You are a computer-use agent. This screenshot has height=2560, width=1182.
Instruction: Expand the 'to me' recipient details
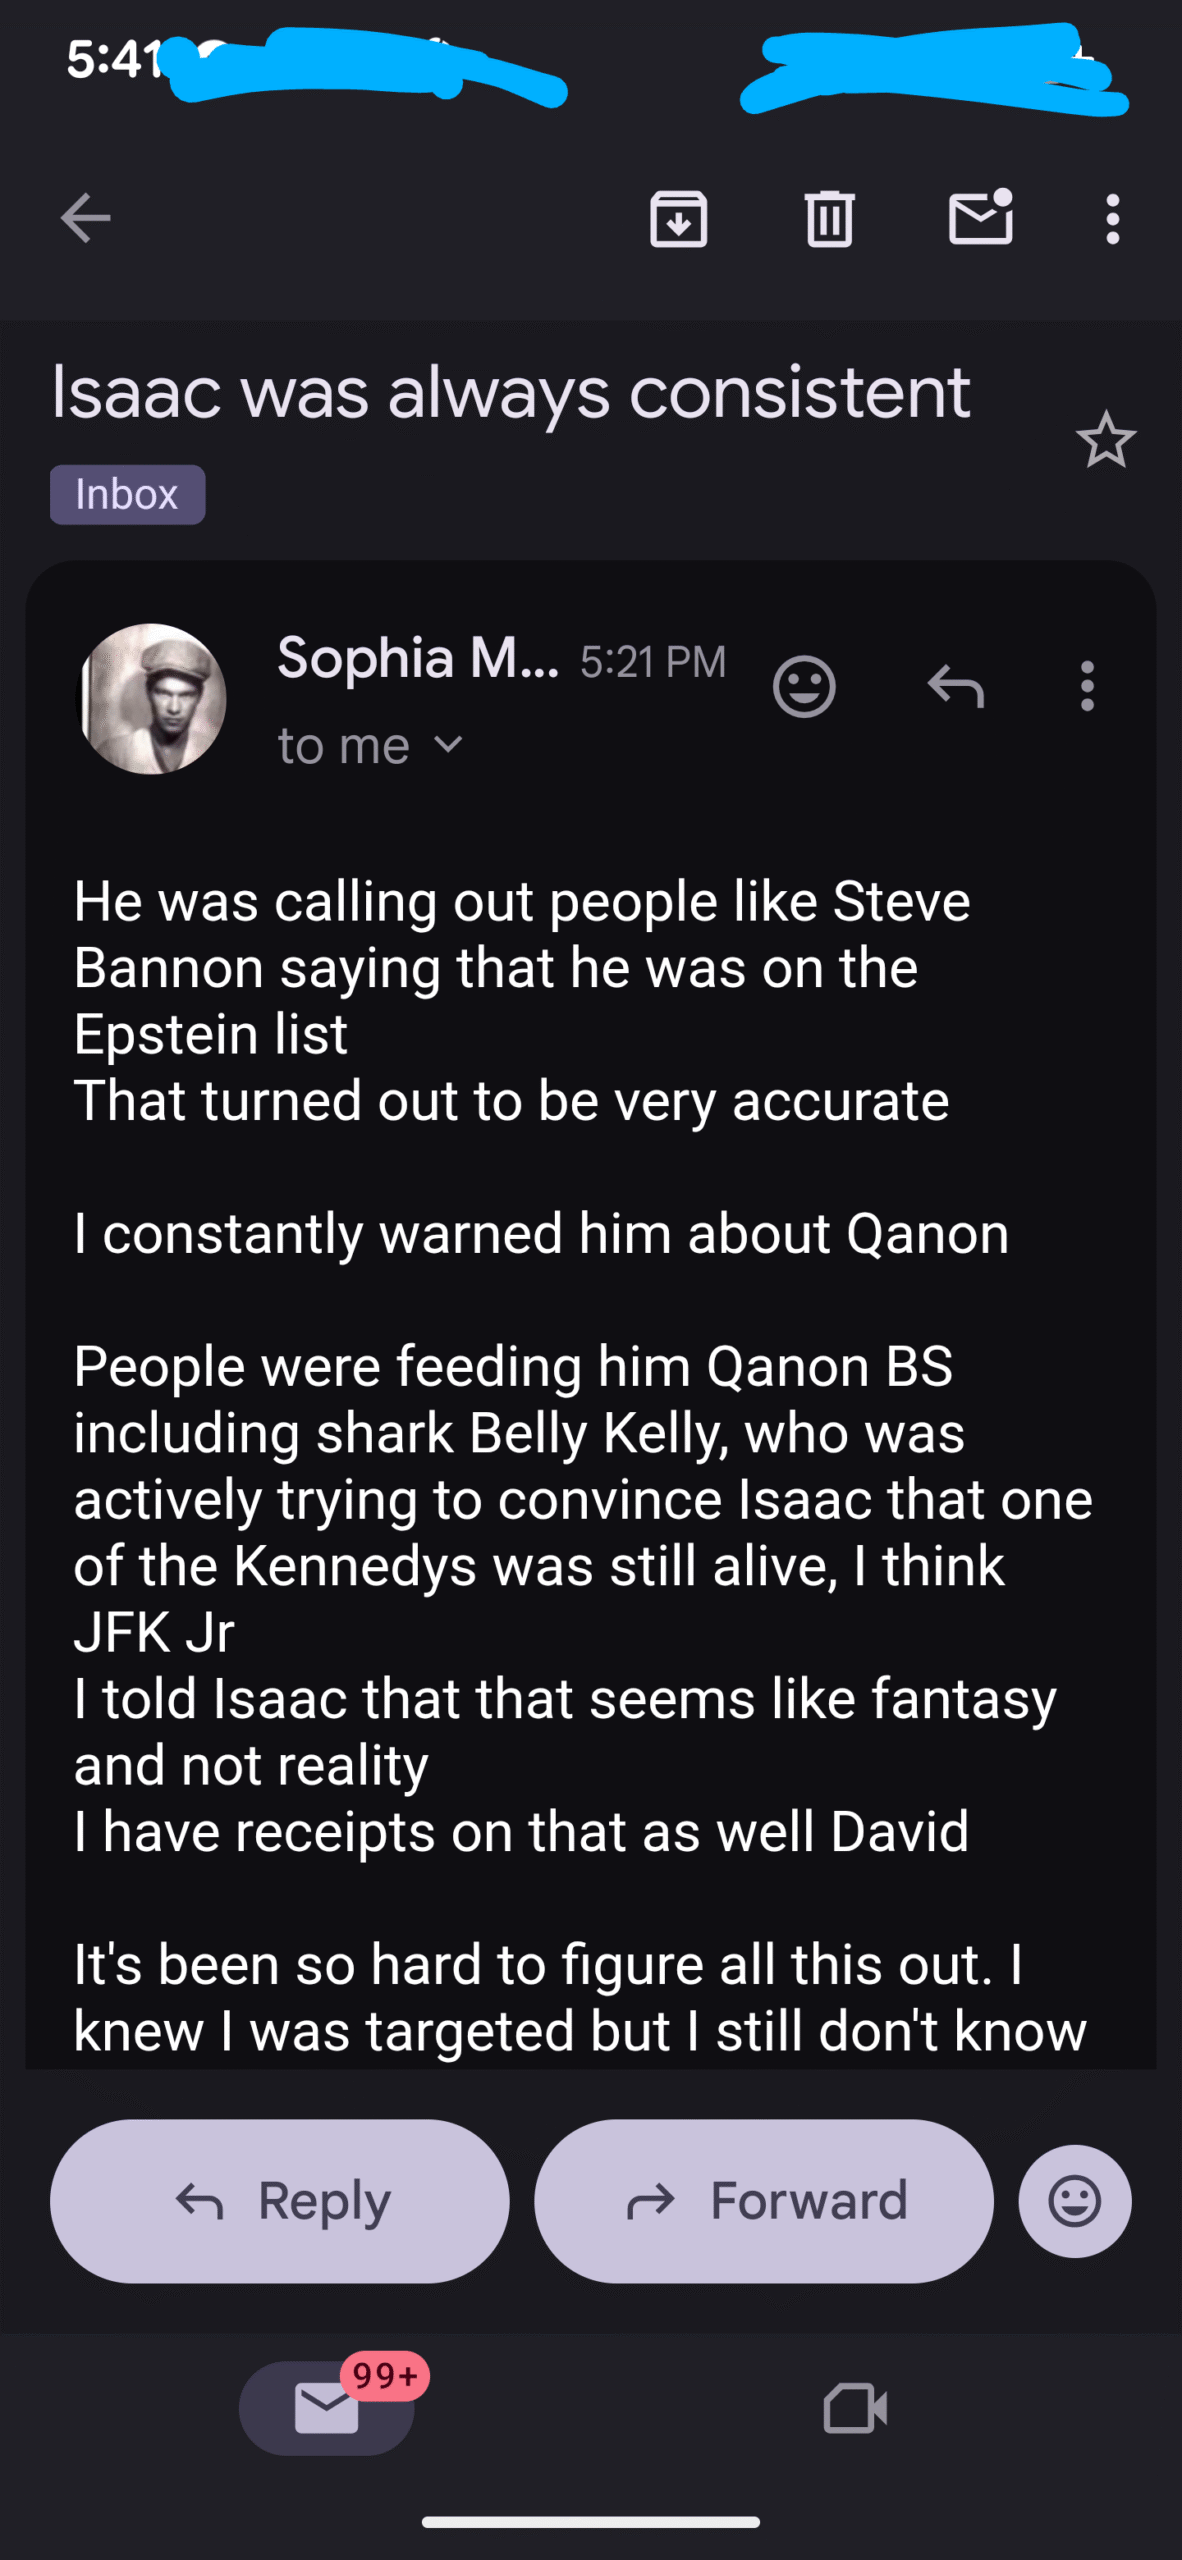pos(449,745)
